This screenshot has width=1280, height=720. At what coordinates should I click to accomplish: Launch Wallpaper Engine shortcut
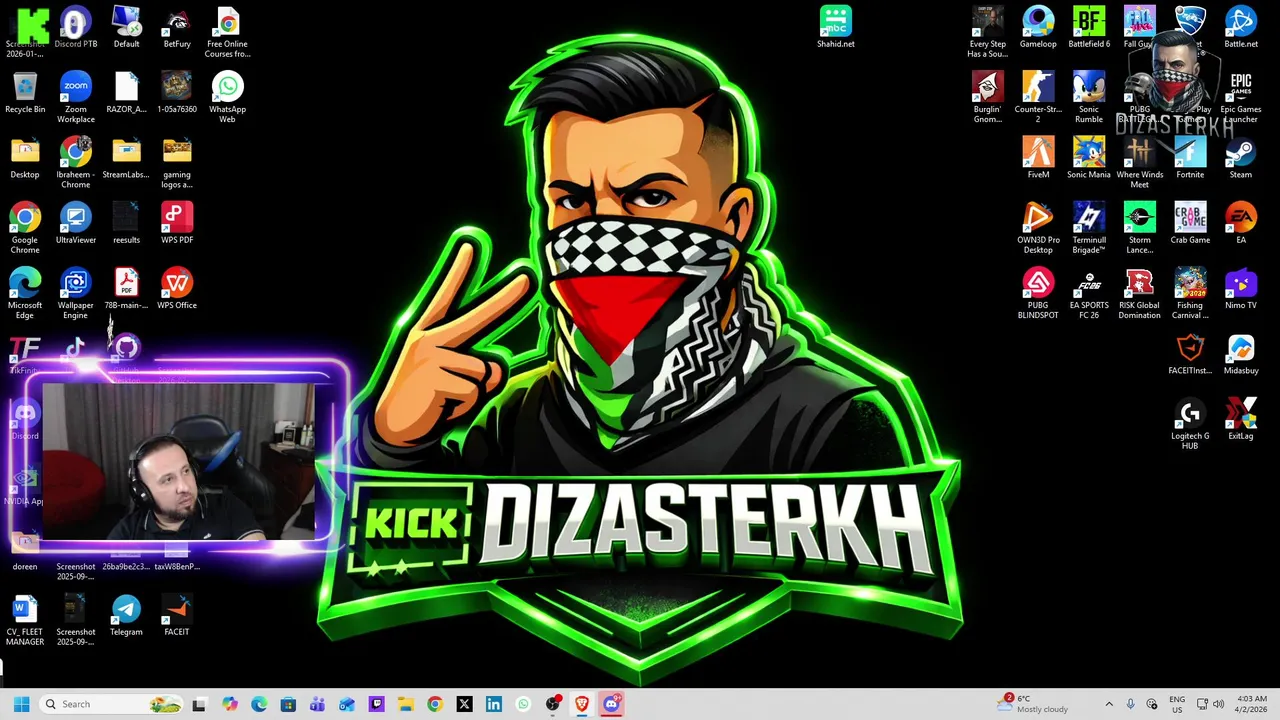(x=75, y=293)
